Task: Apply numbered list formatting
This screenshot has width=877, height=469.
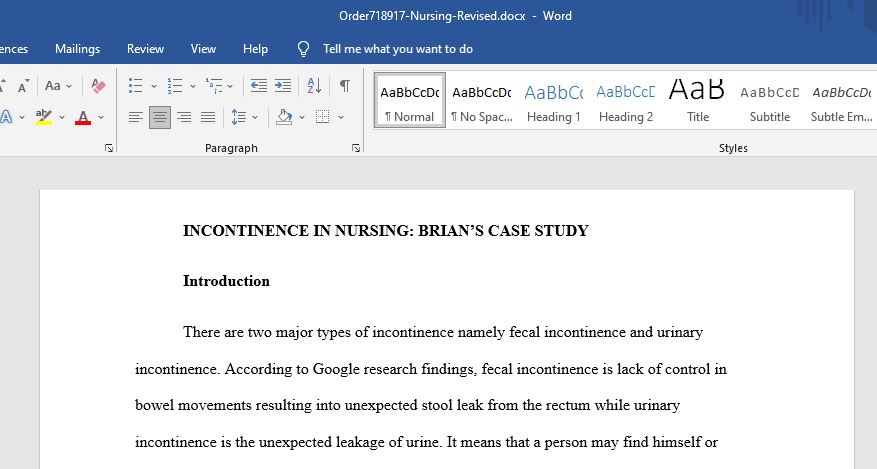Action: coord(175,86)
